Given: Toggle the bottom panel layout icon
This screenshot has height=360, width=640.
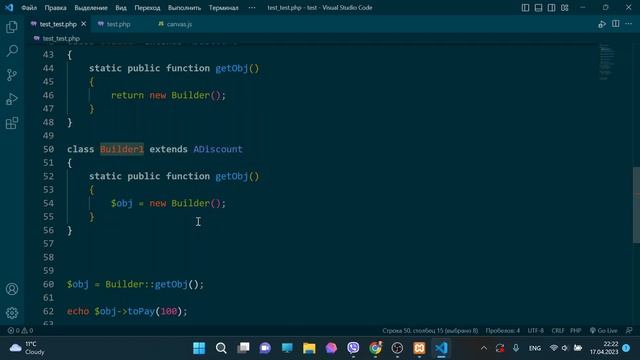Looking at the screenshot, I should coord(538,8).
